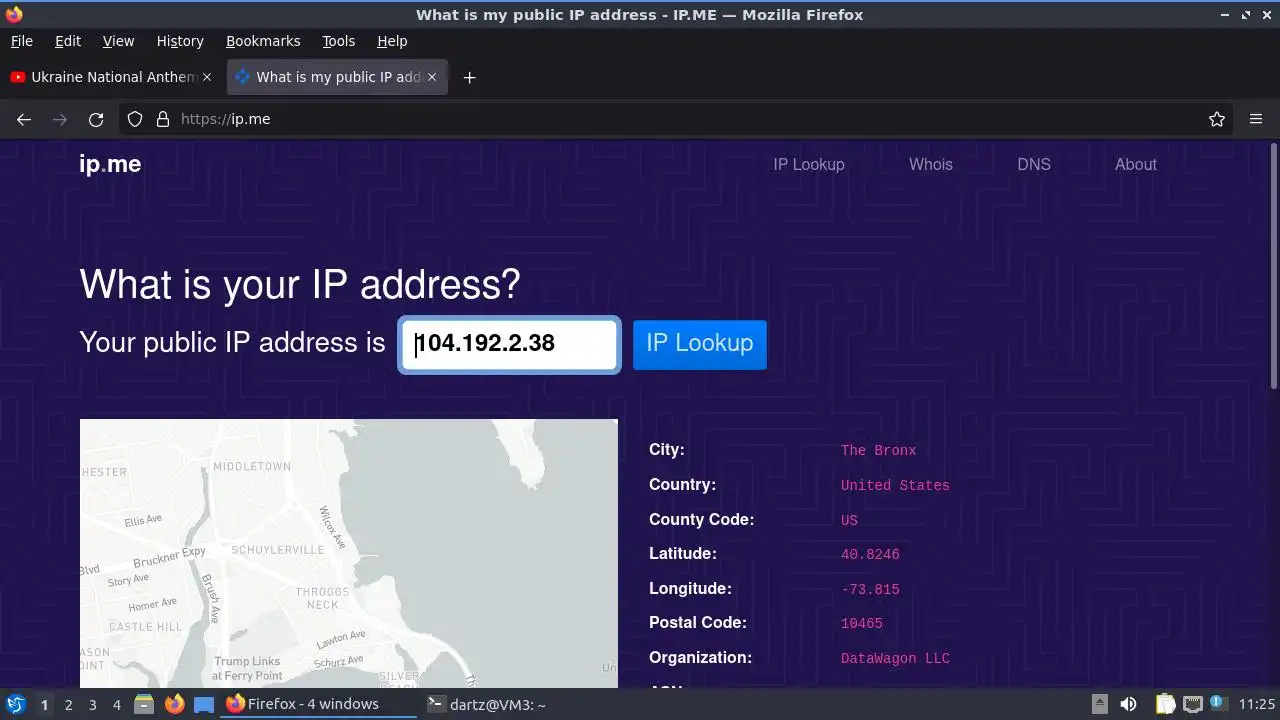Image resolution: width=1280 pixels, height=720 pixels.
Task: Open the Whois nav link
Action: click(930, 164)
